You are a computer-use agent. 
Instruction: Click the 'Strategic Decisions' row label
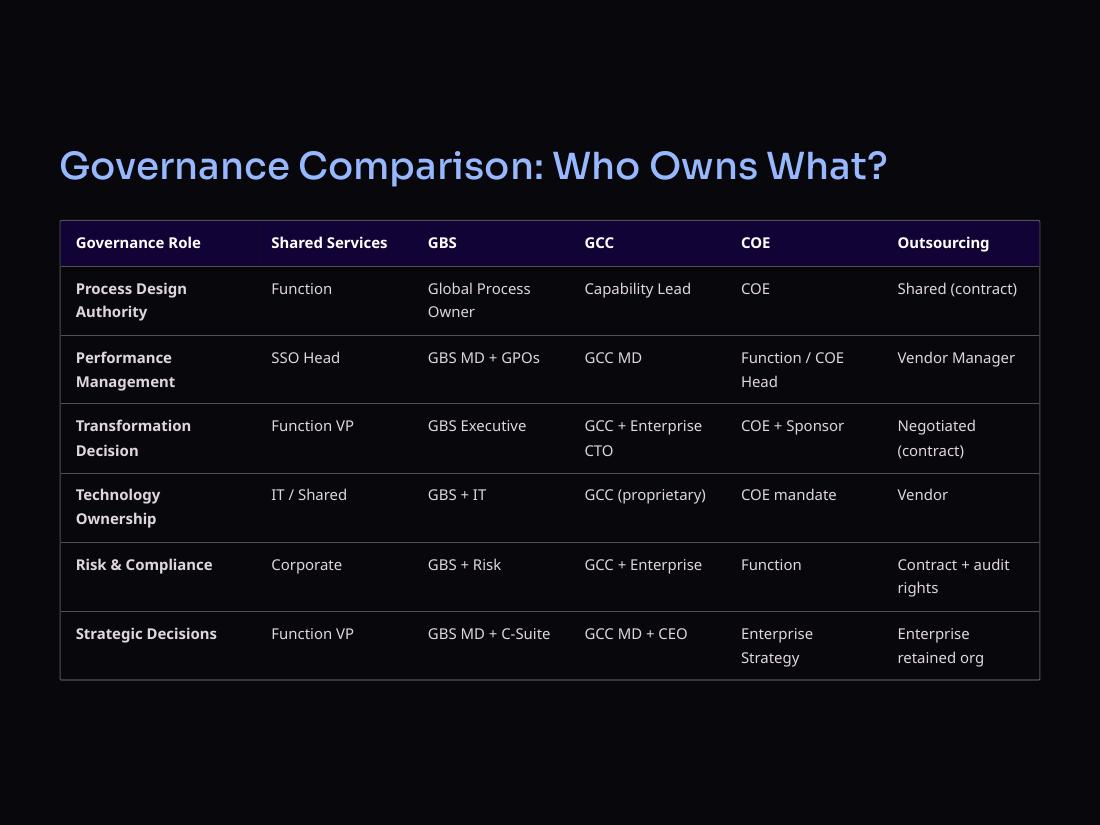point(146,633)
